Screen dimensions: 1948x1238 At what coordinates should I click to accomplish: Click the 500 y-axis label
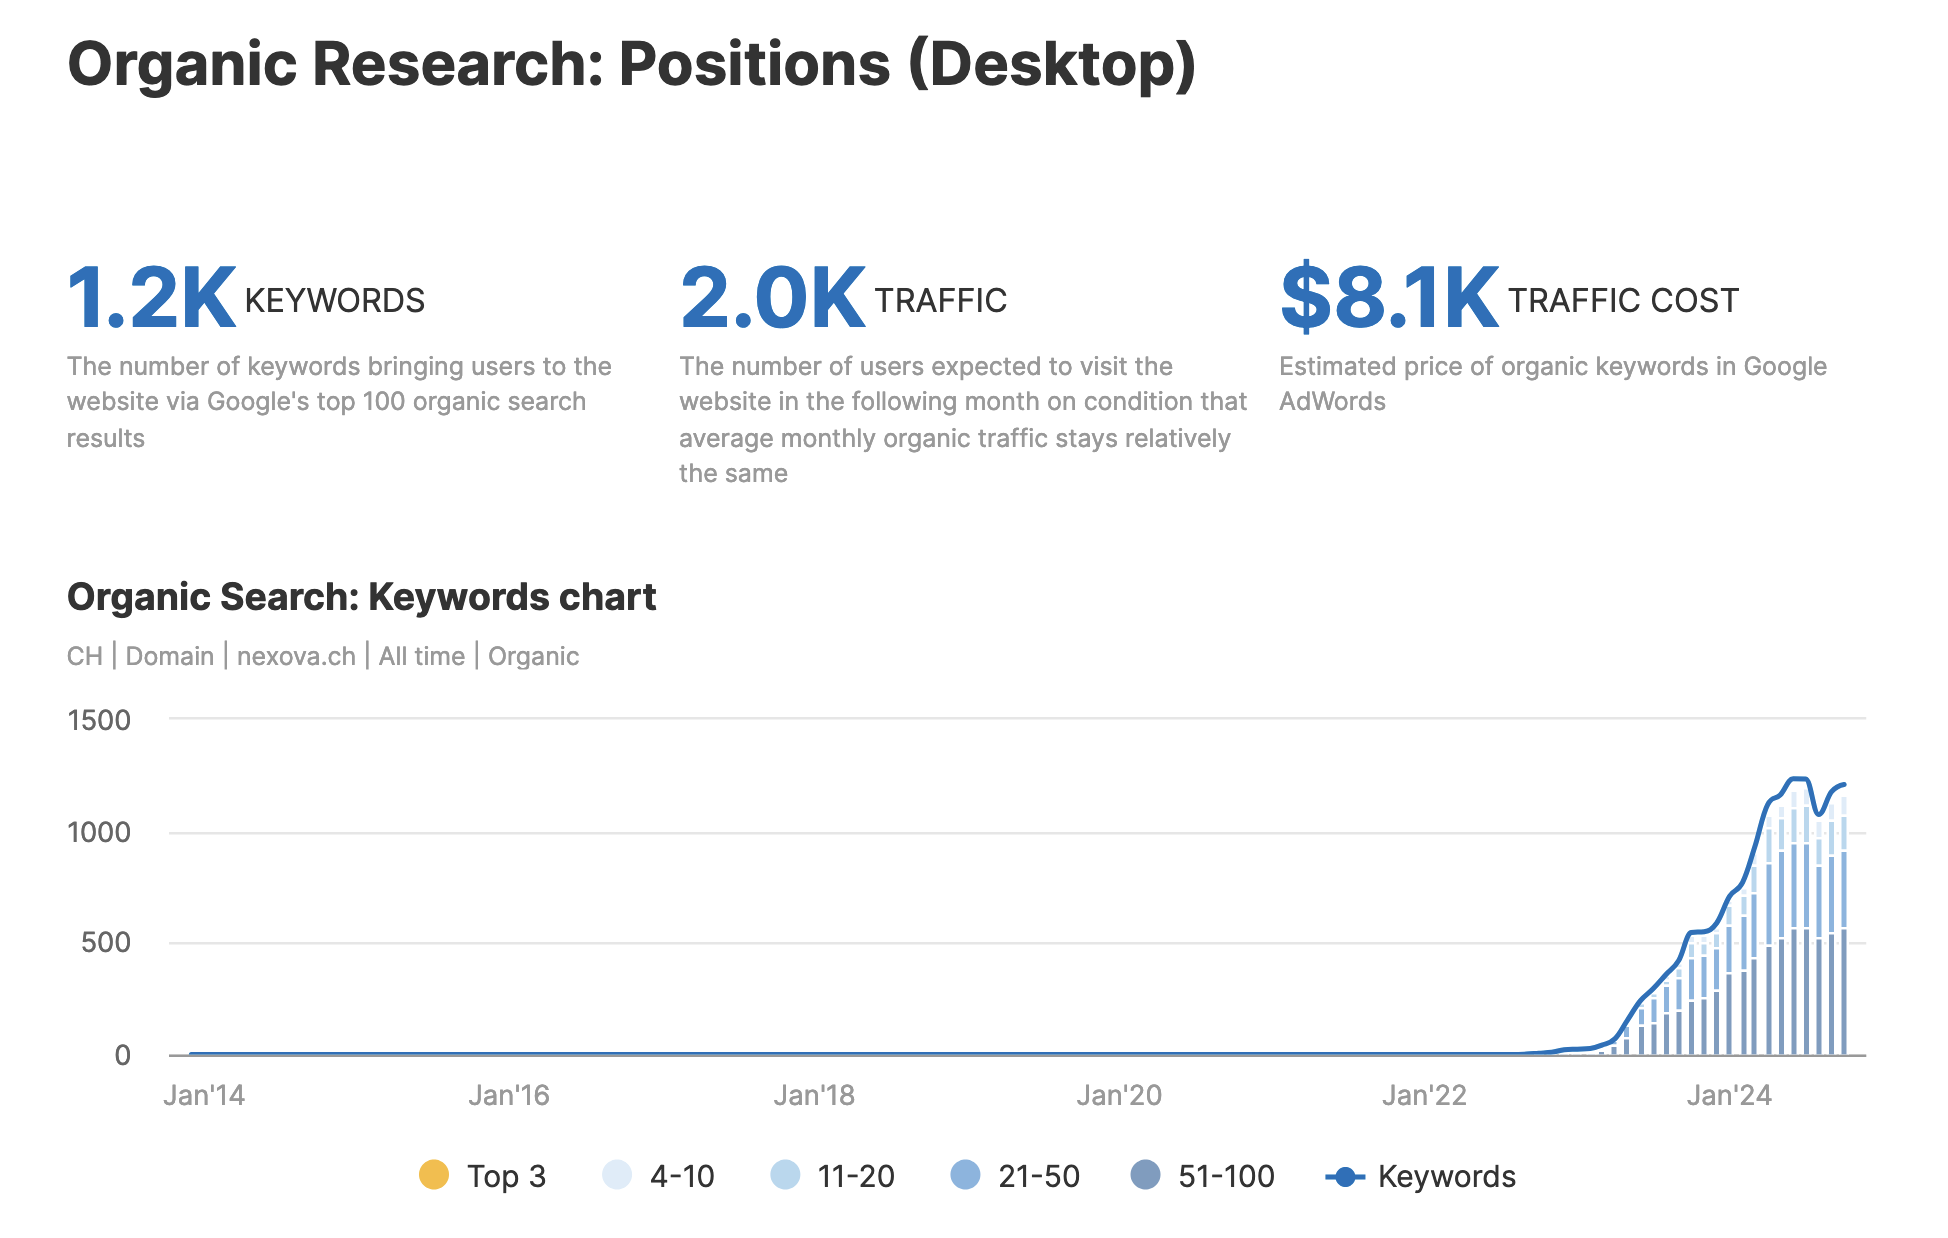[x=106, y=942]
